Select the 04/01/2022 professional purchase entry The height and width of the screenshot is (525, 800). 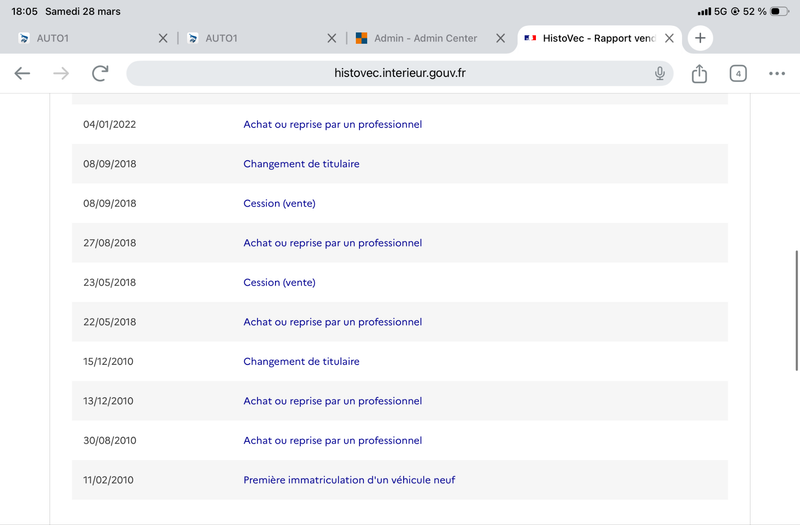pyautogui.click(x=332, y=125)
